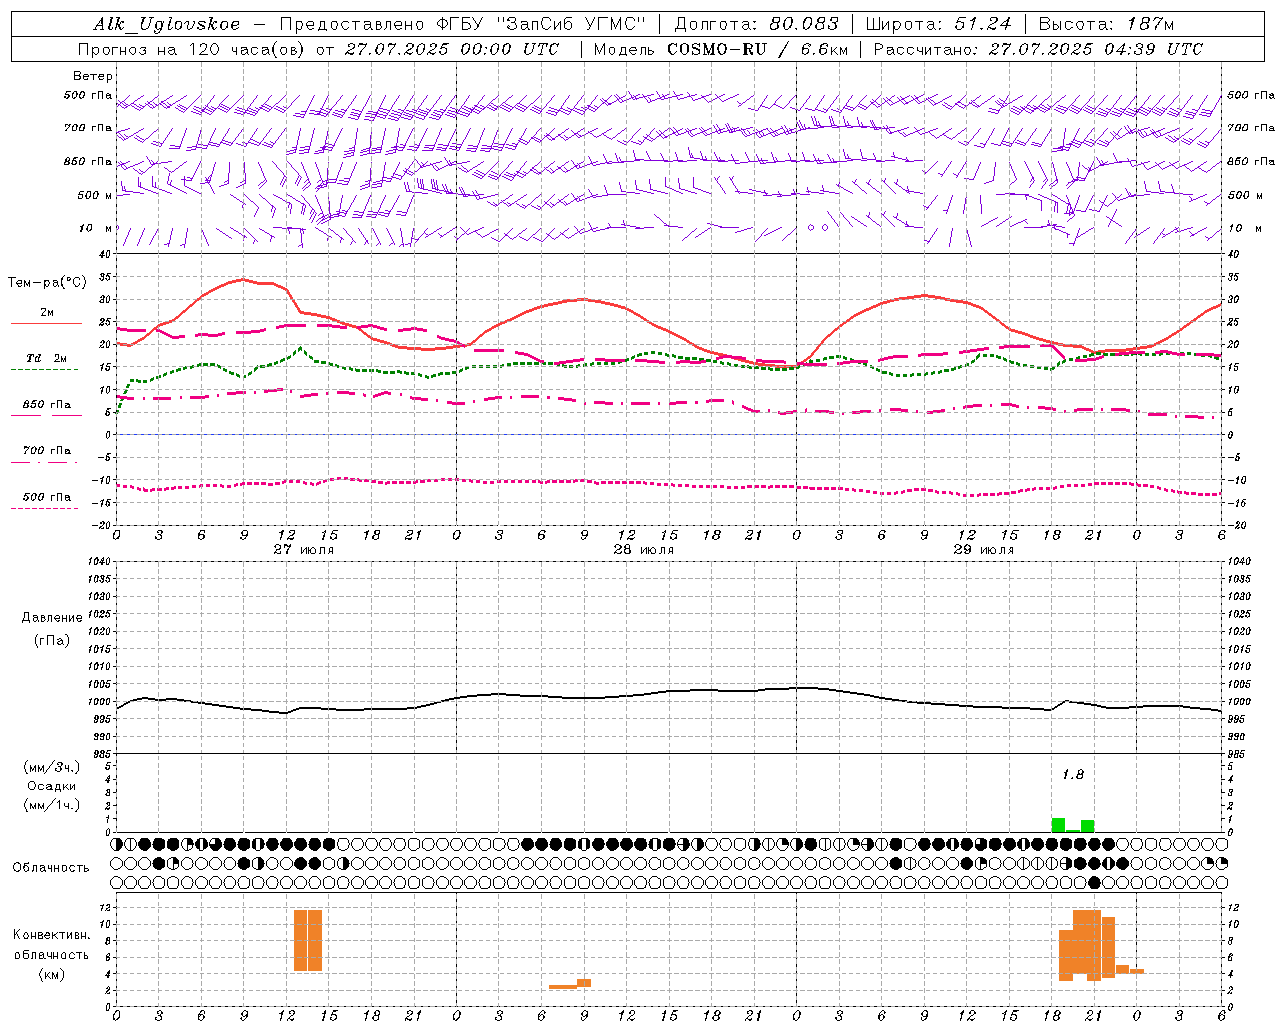This screenshot has width=1280, height=1024.
Task: Click the dashed line sample under Td 2м
Action: 45,369
